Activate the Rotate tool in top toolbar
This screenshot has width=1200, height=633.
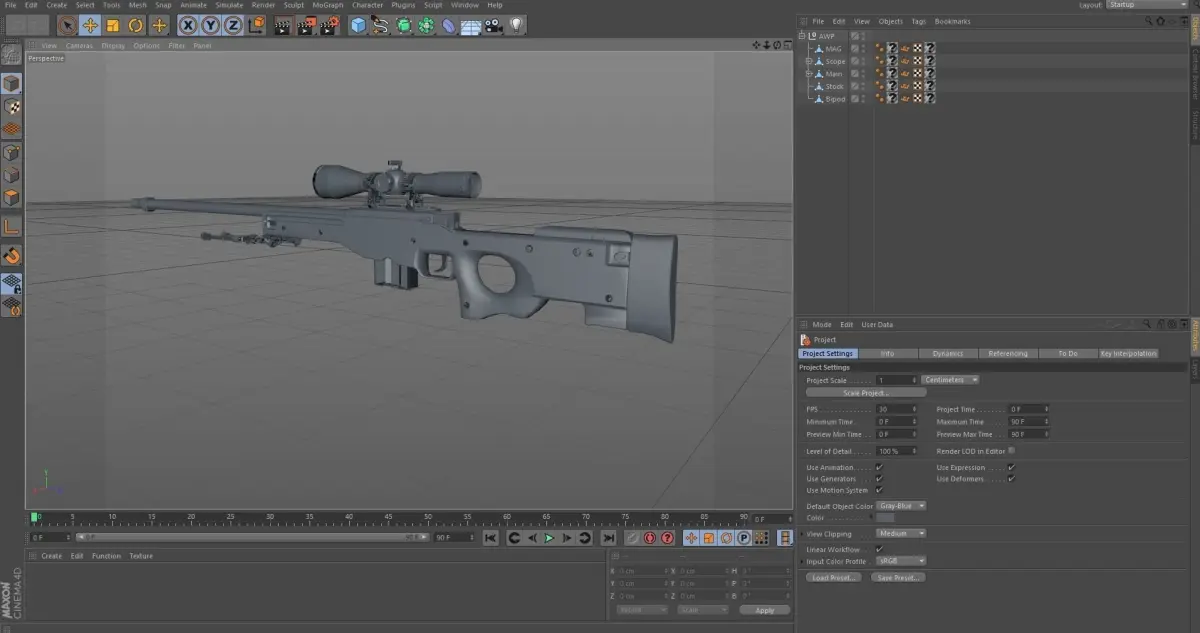coord(136,25)
